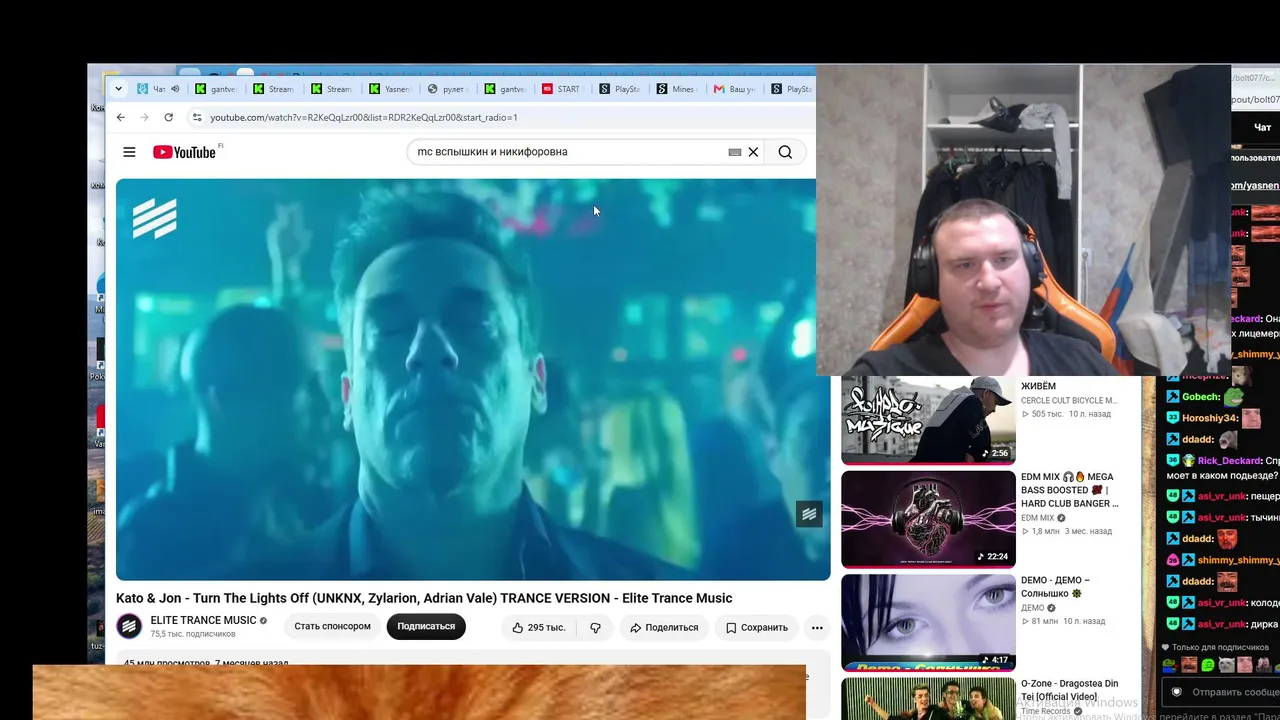Click the channel watermark icon in the video corner
The height and width of the screenshot is (720, 1280).
coord(809,514)
